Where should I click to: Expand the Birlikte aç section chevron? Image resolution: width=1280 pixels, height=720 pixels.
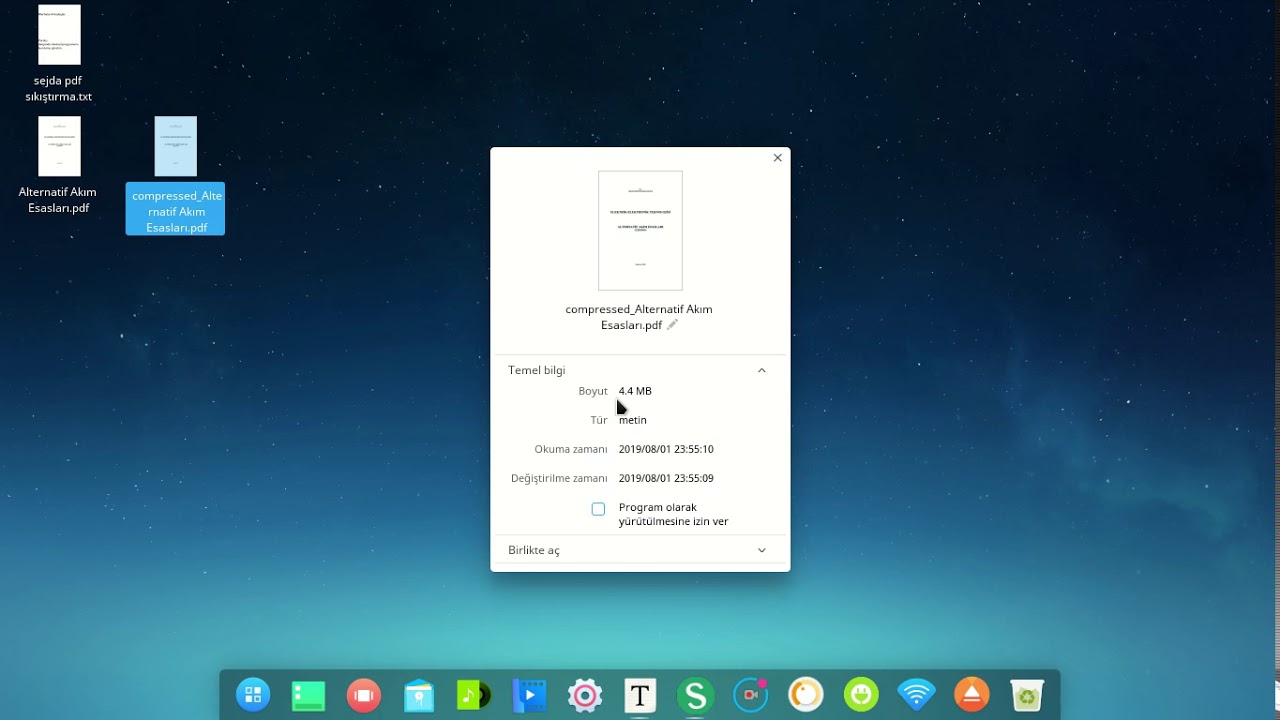(x=762, y=550)
